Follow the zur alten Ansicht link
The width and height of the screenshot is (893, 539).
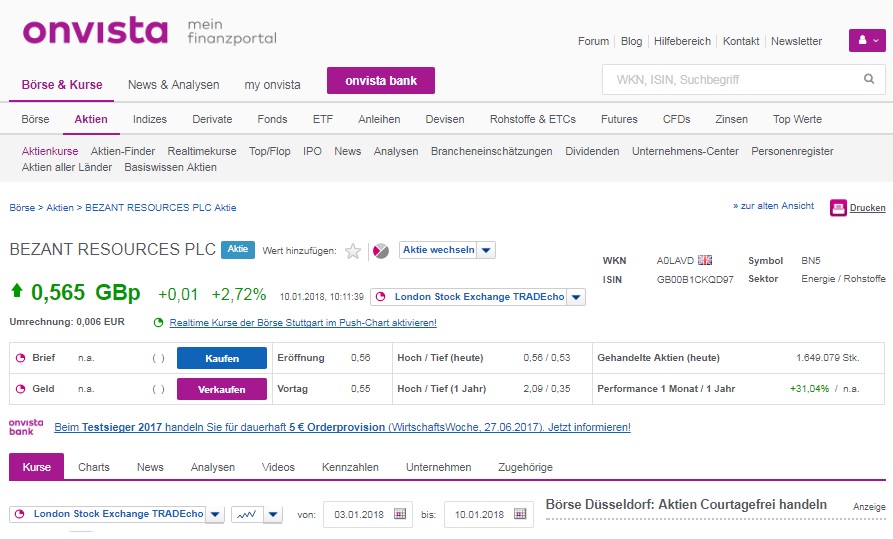coord(773,206)
